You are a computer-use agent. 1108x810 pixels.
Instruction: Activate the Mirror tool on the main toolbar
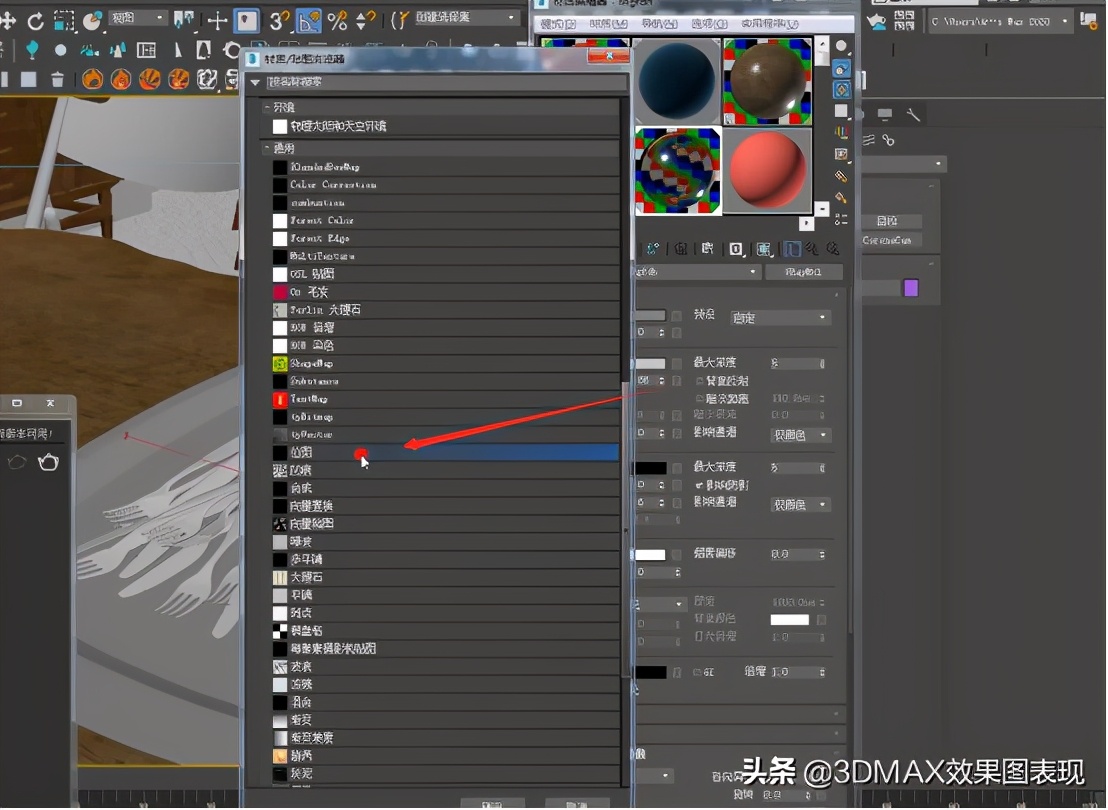click(183, 19)
